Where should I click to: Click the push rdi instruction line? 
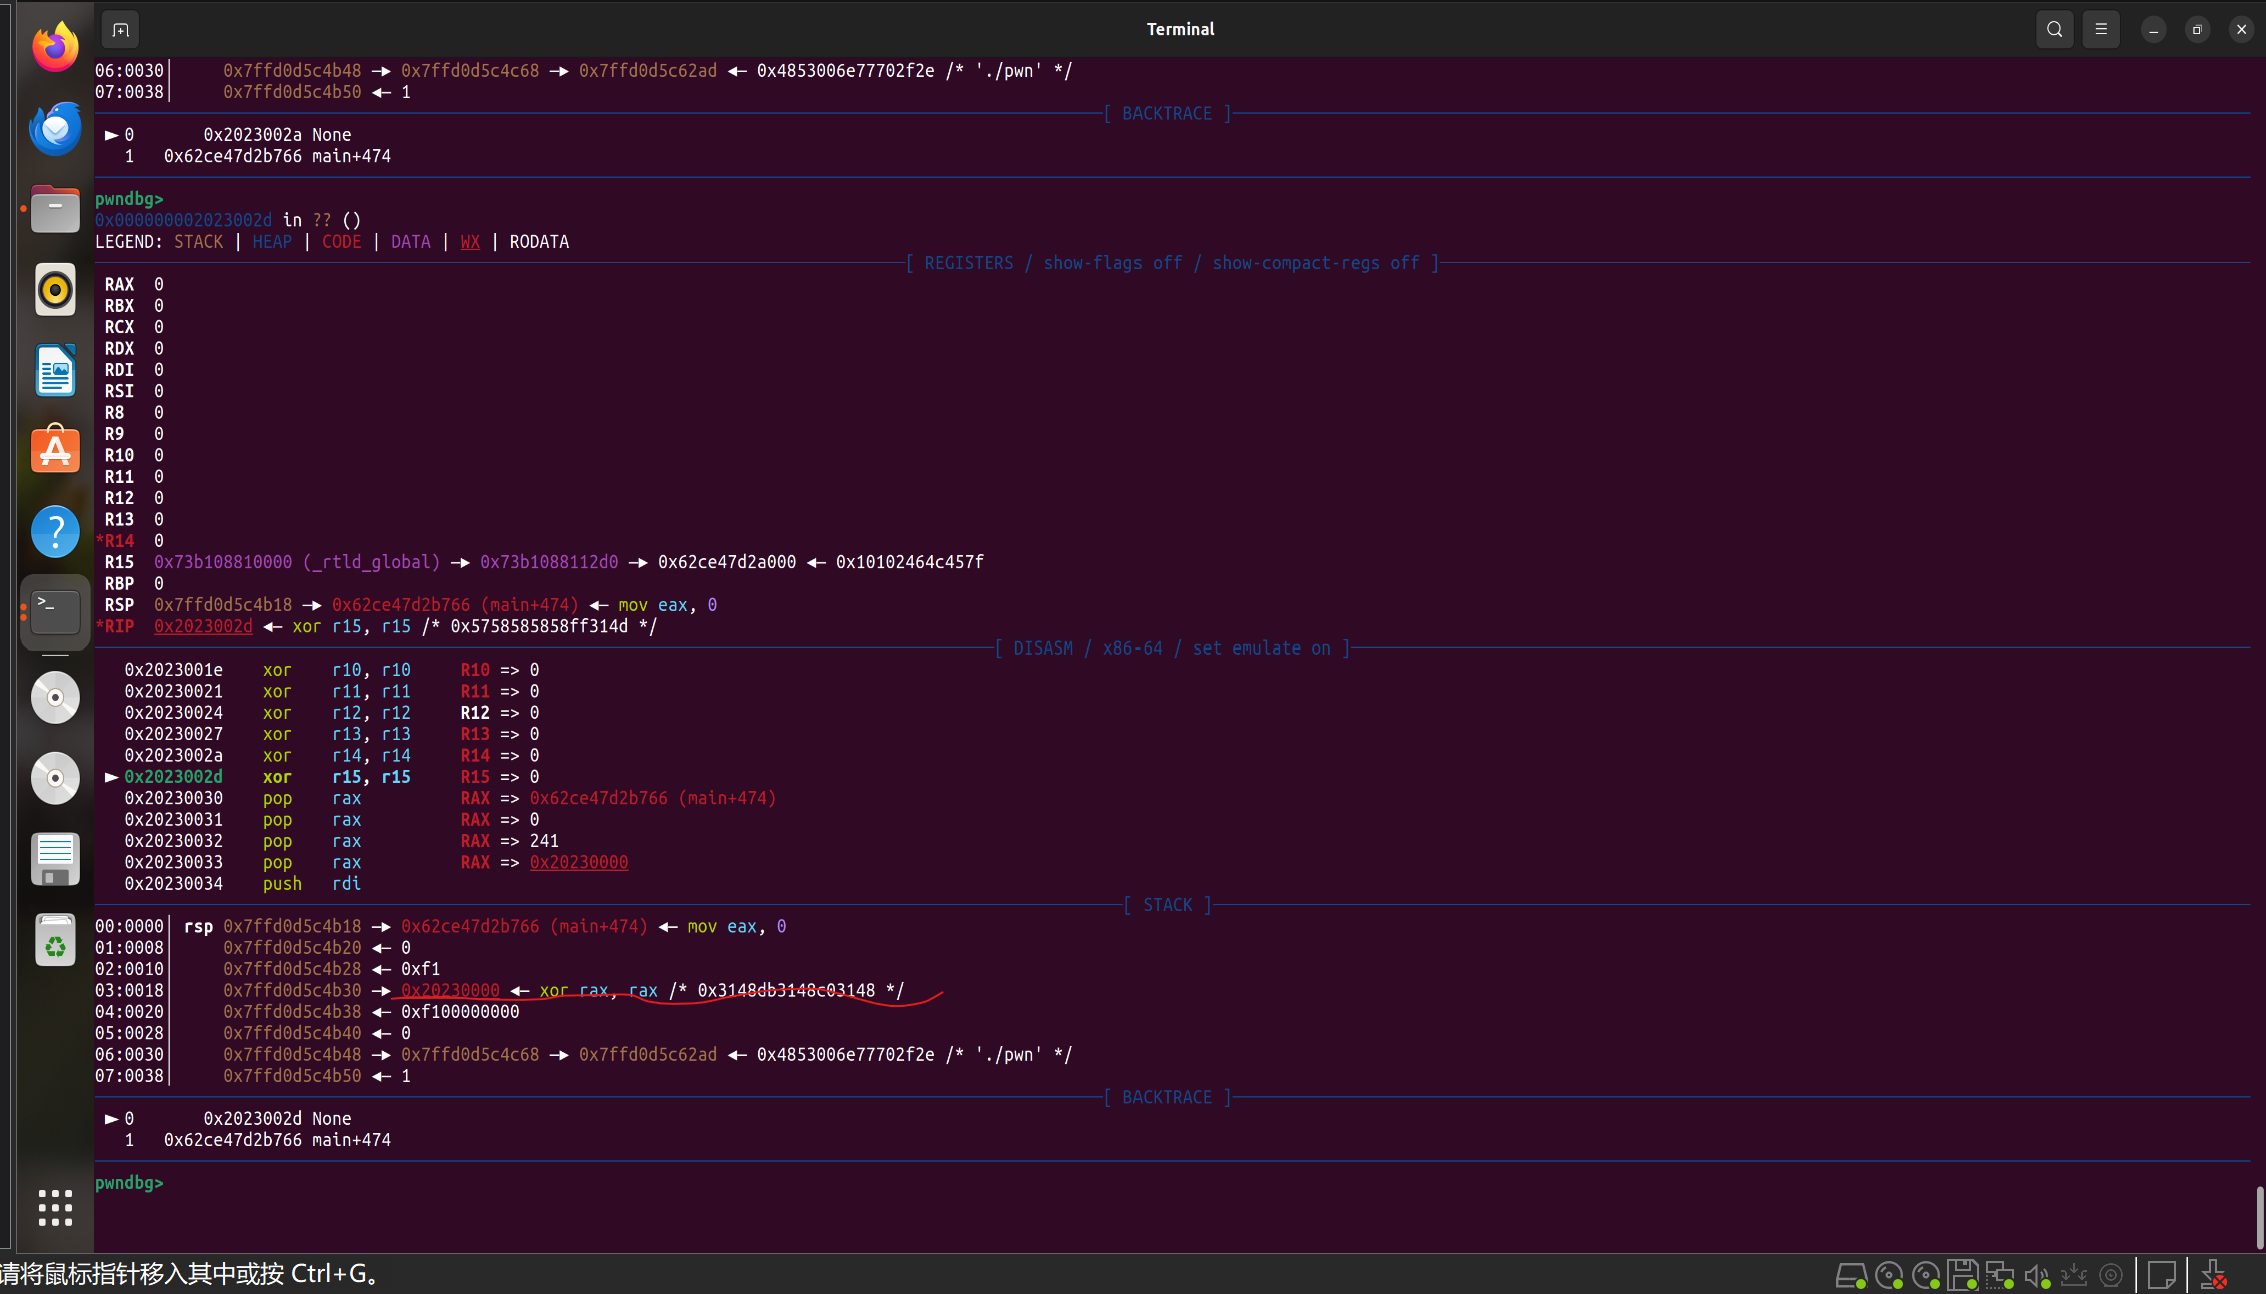coord(242,884)
